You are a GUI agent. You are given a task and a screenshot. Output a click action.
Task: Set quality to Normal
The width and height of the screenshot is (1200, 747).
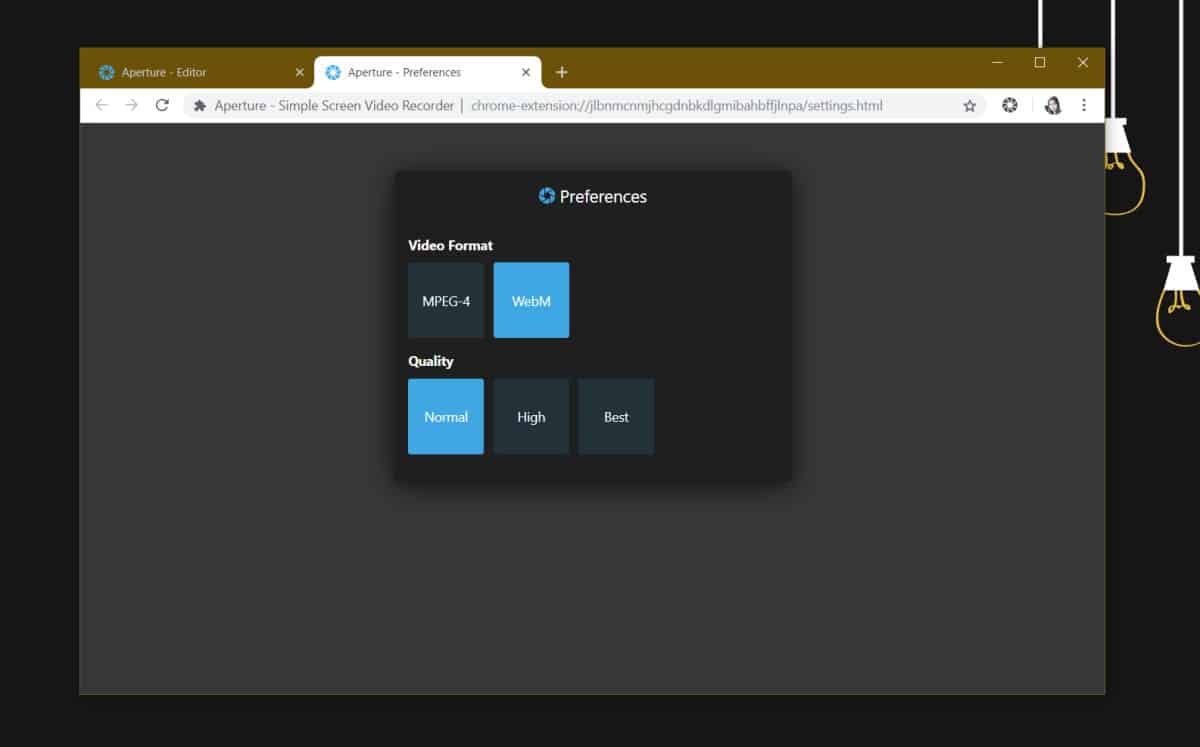point(446,416)
